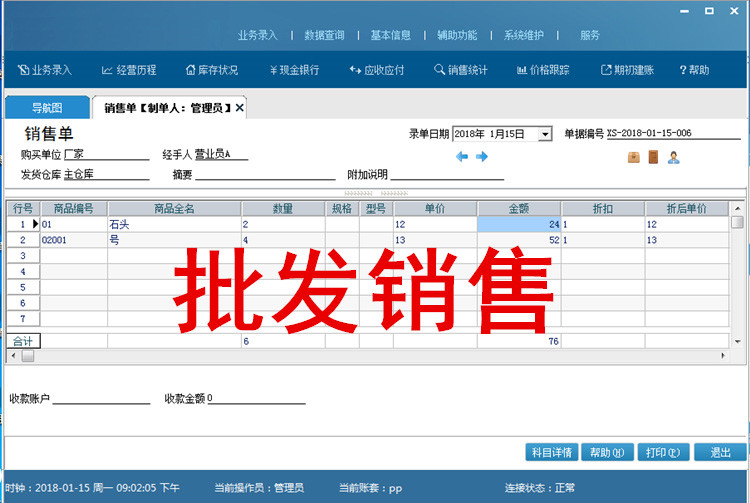
Task: Click the 摘要 input field
Action: [x=265, y=174]
